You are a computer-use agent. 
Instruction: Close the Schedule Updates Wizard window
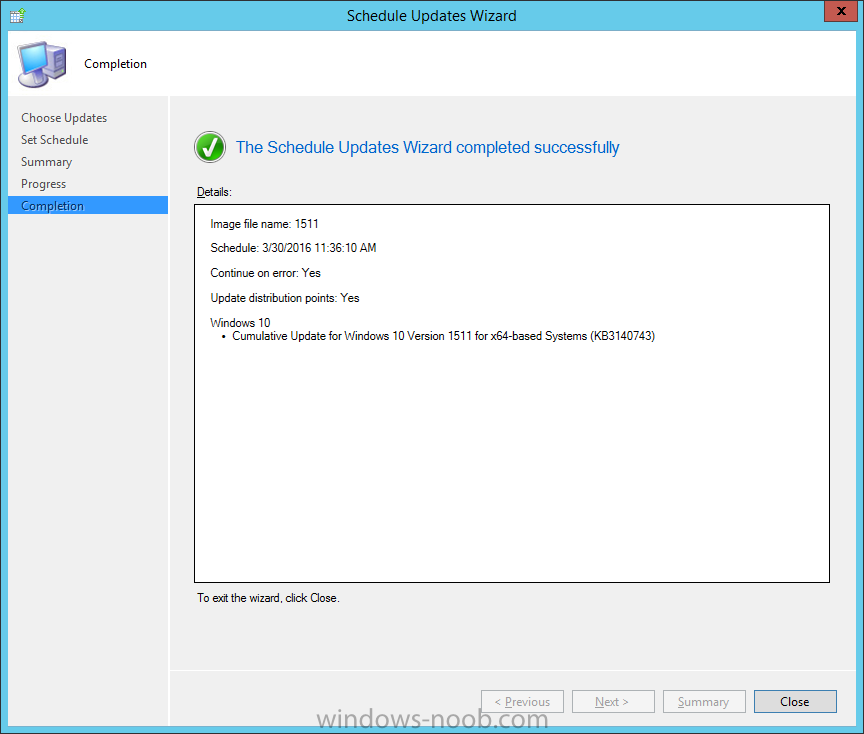coord(840,12)
